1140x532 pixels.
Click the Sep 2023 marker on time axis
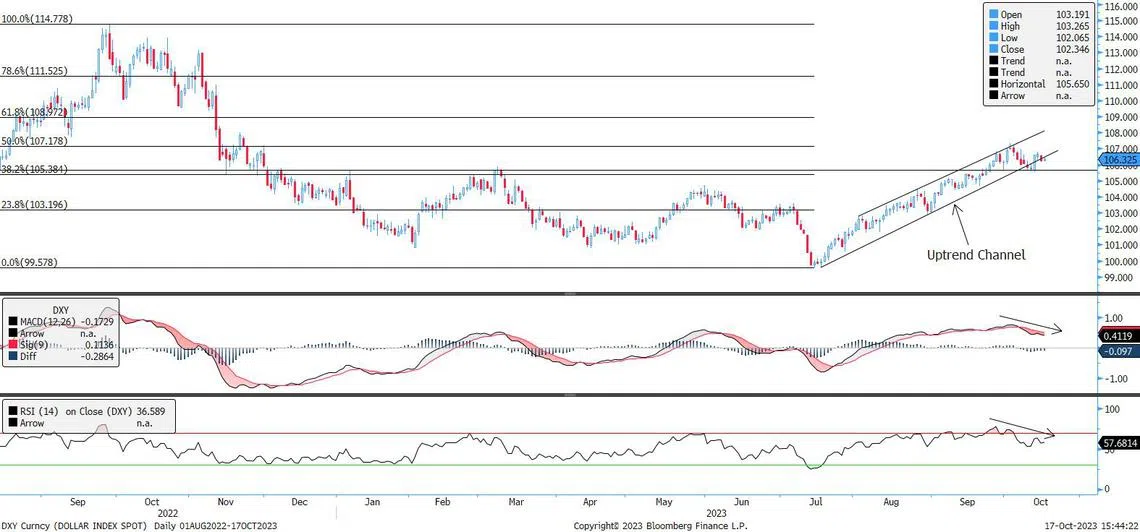point(968,503)
